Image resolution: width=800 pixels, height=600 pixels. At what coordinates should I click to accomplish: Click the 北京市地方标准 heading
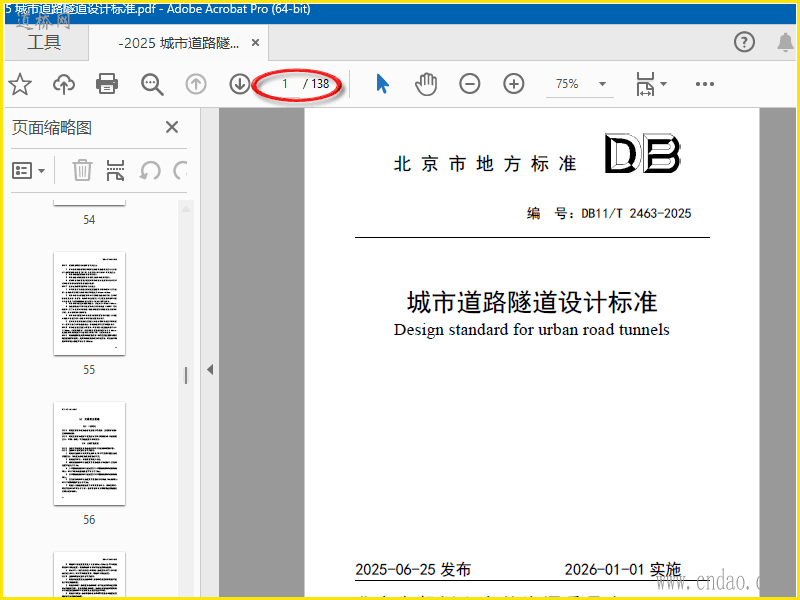485,164
